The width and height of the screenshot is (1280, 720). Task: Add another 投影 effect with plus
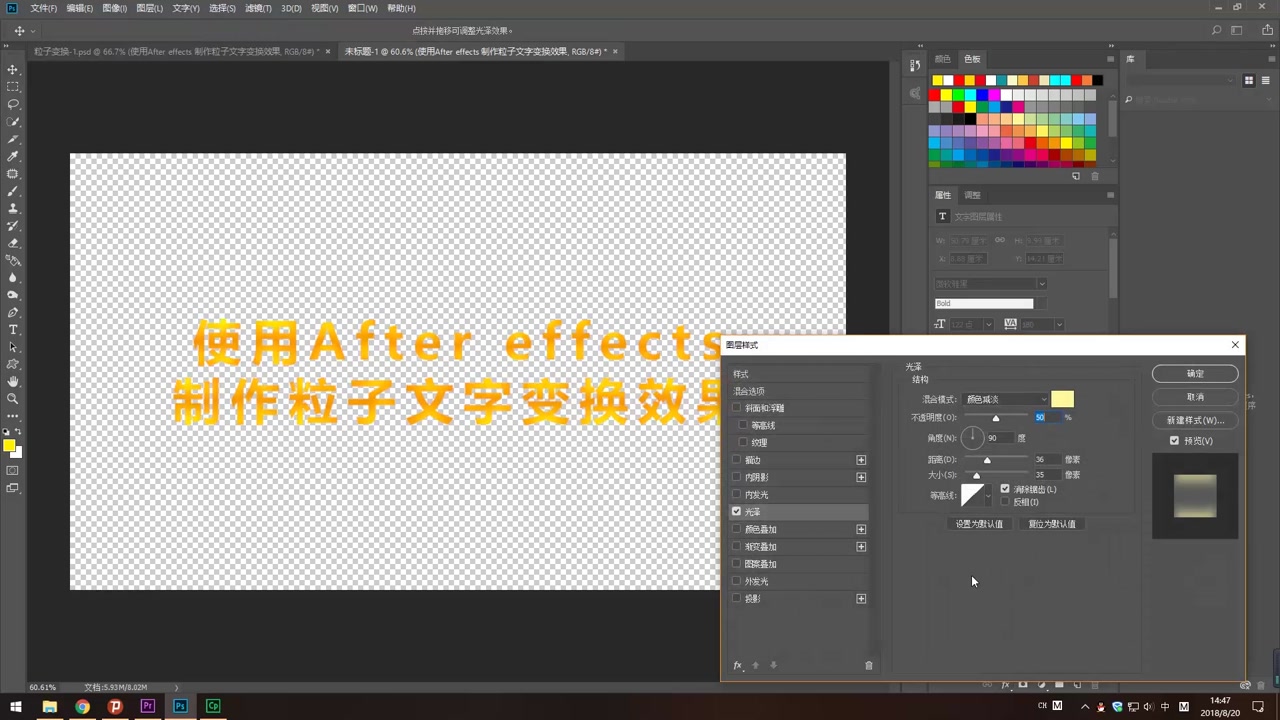tap(861, 598)
